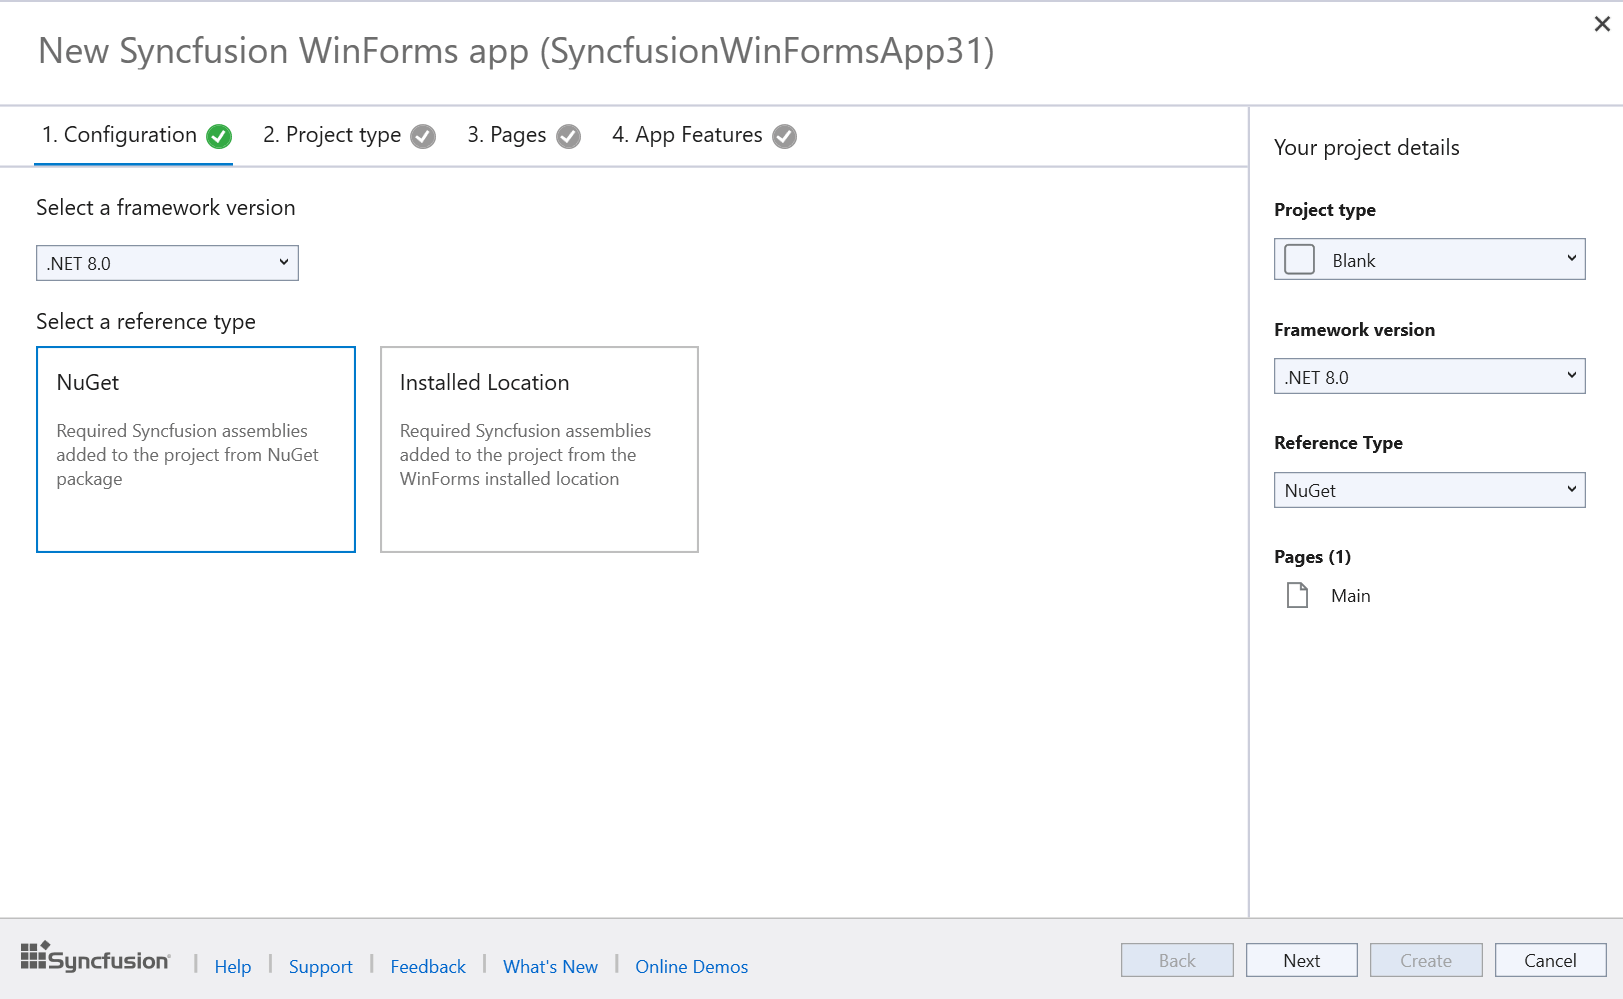The image size is (1623, 999).
Task: Click the App Features checkmark icon
Action: tap(785, 136)
